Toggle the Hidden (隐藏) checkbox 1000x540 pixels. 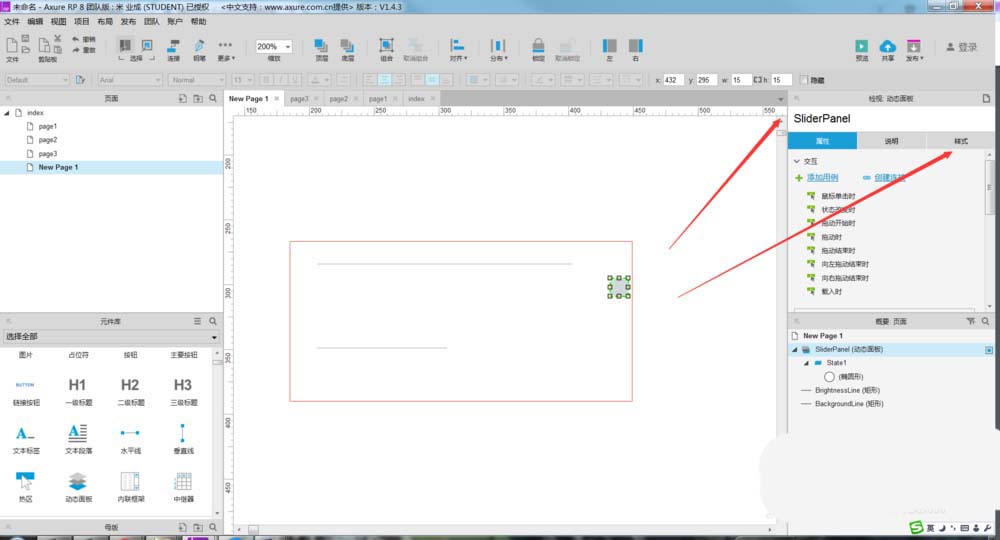(x=804, y=80)
